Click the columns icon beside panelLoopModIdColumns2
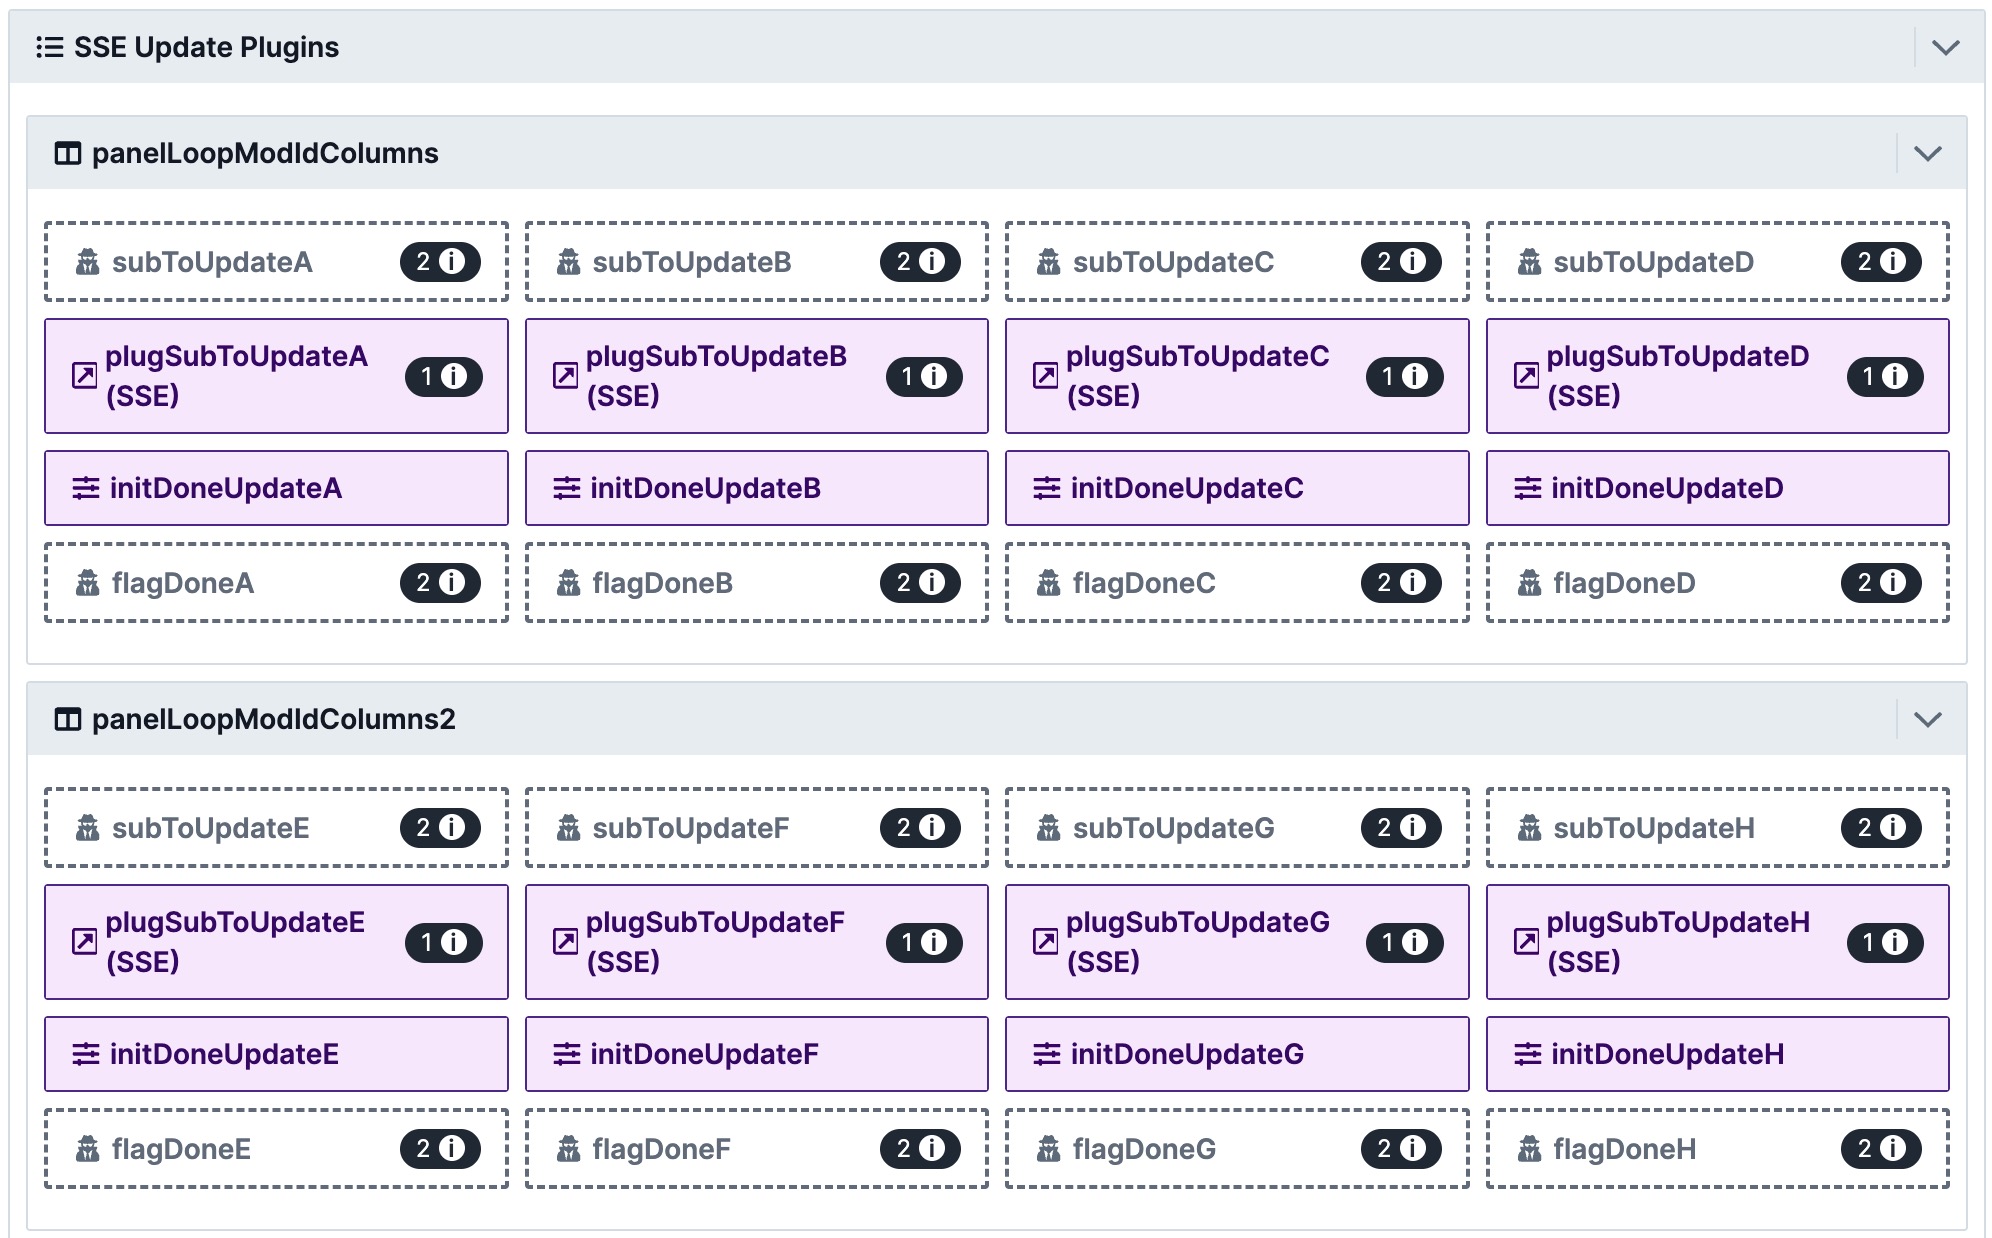 [x=67, y=719]
